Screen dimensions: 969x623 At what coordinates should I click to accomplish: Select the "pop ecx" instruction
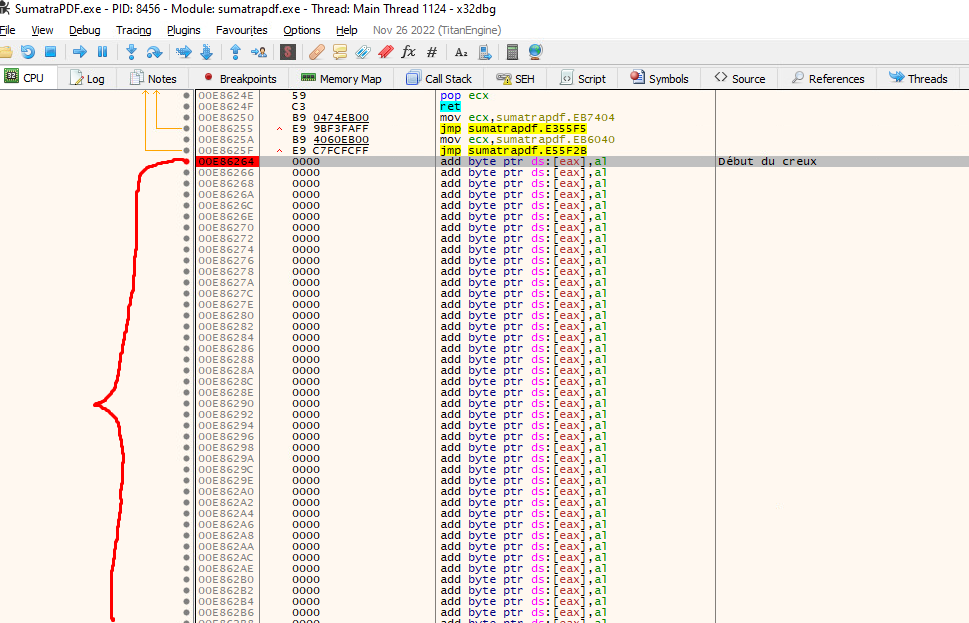click(464, 96)
